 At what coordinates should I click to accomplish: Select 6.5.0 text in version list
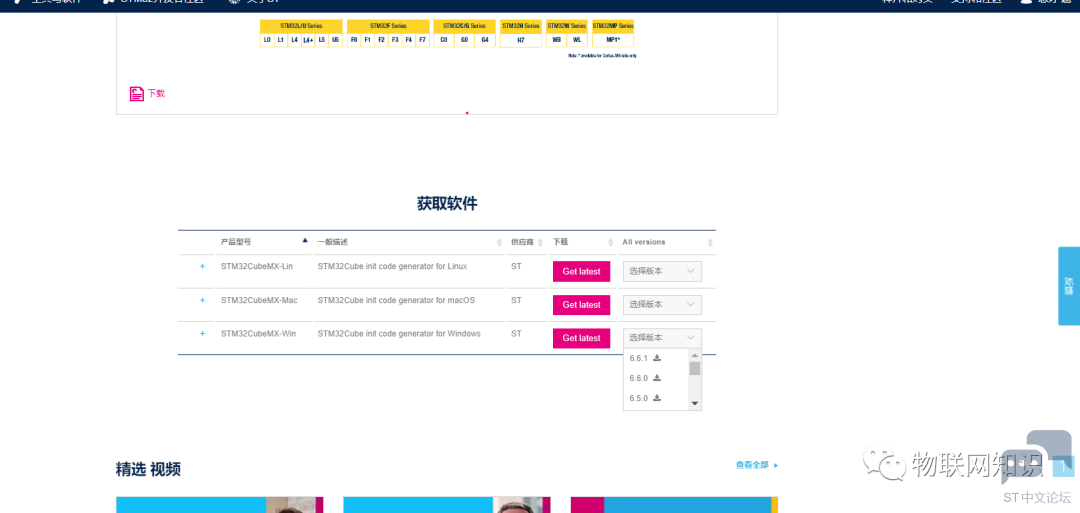(638, 398)
